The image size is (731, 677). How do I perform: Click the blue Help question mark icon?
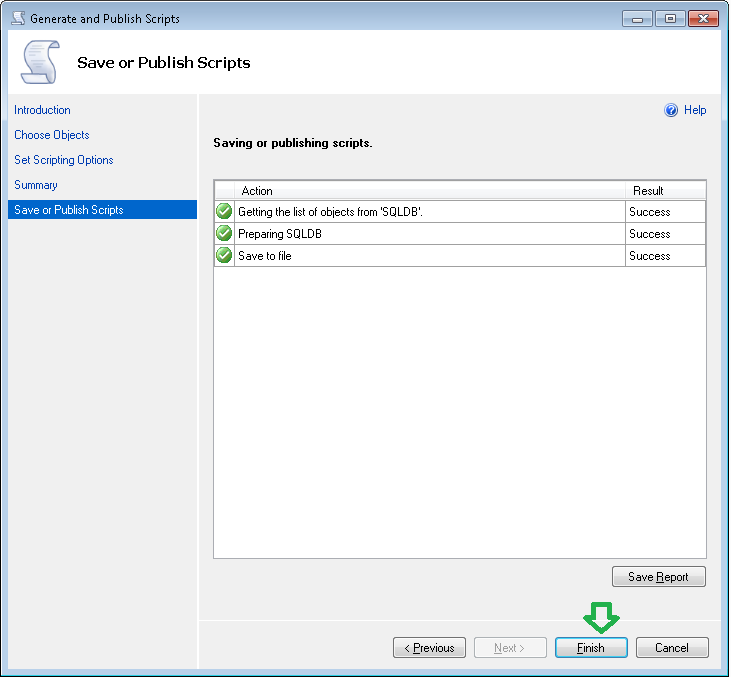(x=671, y=111)
